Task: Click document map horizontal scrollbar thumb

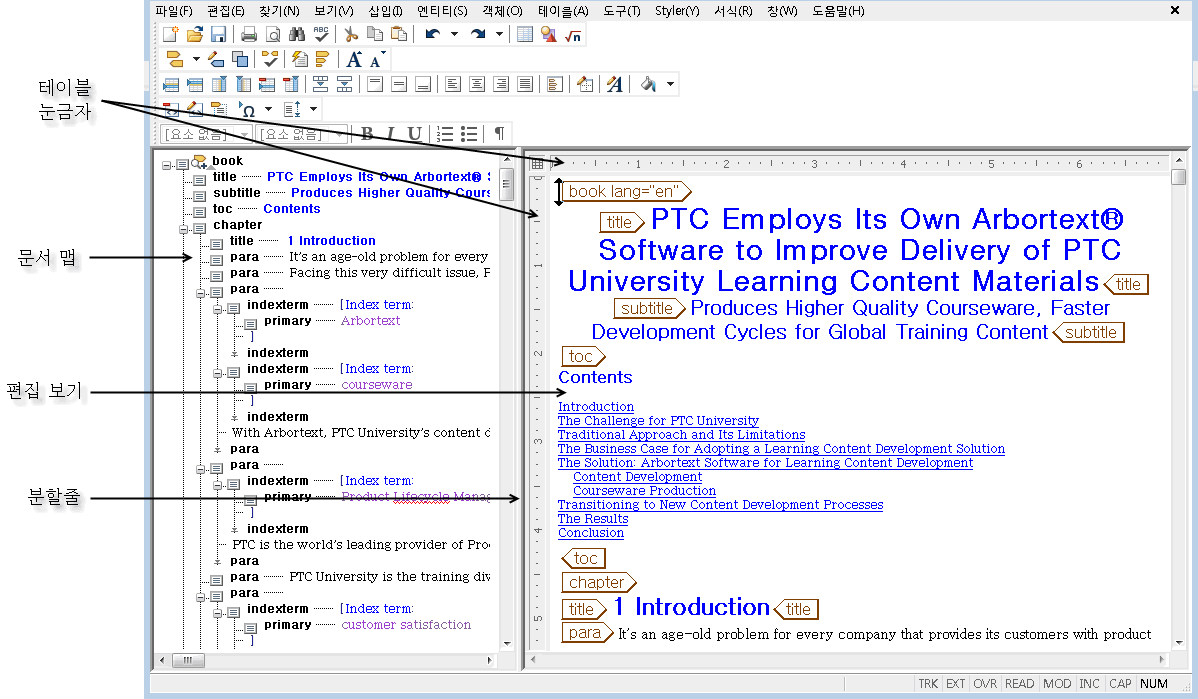Action: point(188,660)
